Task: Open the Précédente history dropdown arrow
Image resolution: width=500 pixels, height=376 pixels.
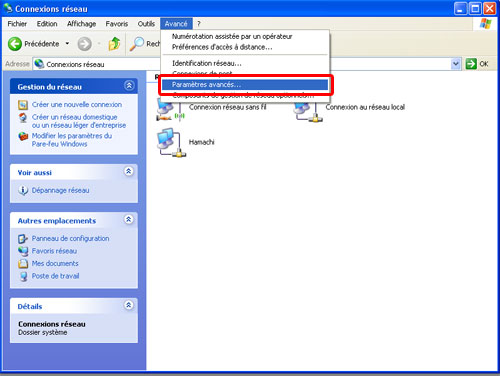Action: tap(67, 44)
